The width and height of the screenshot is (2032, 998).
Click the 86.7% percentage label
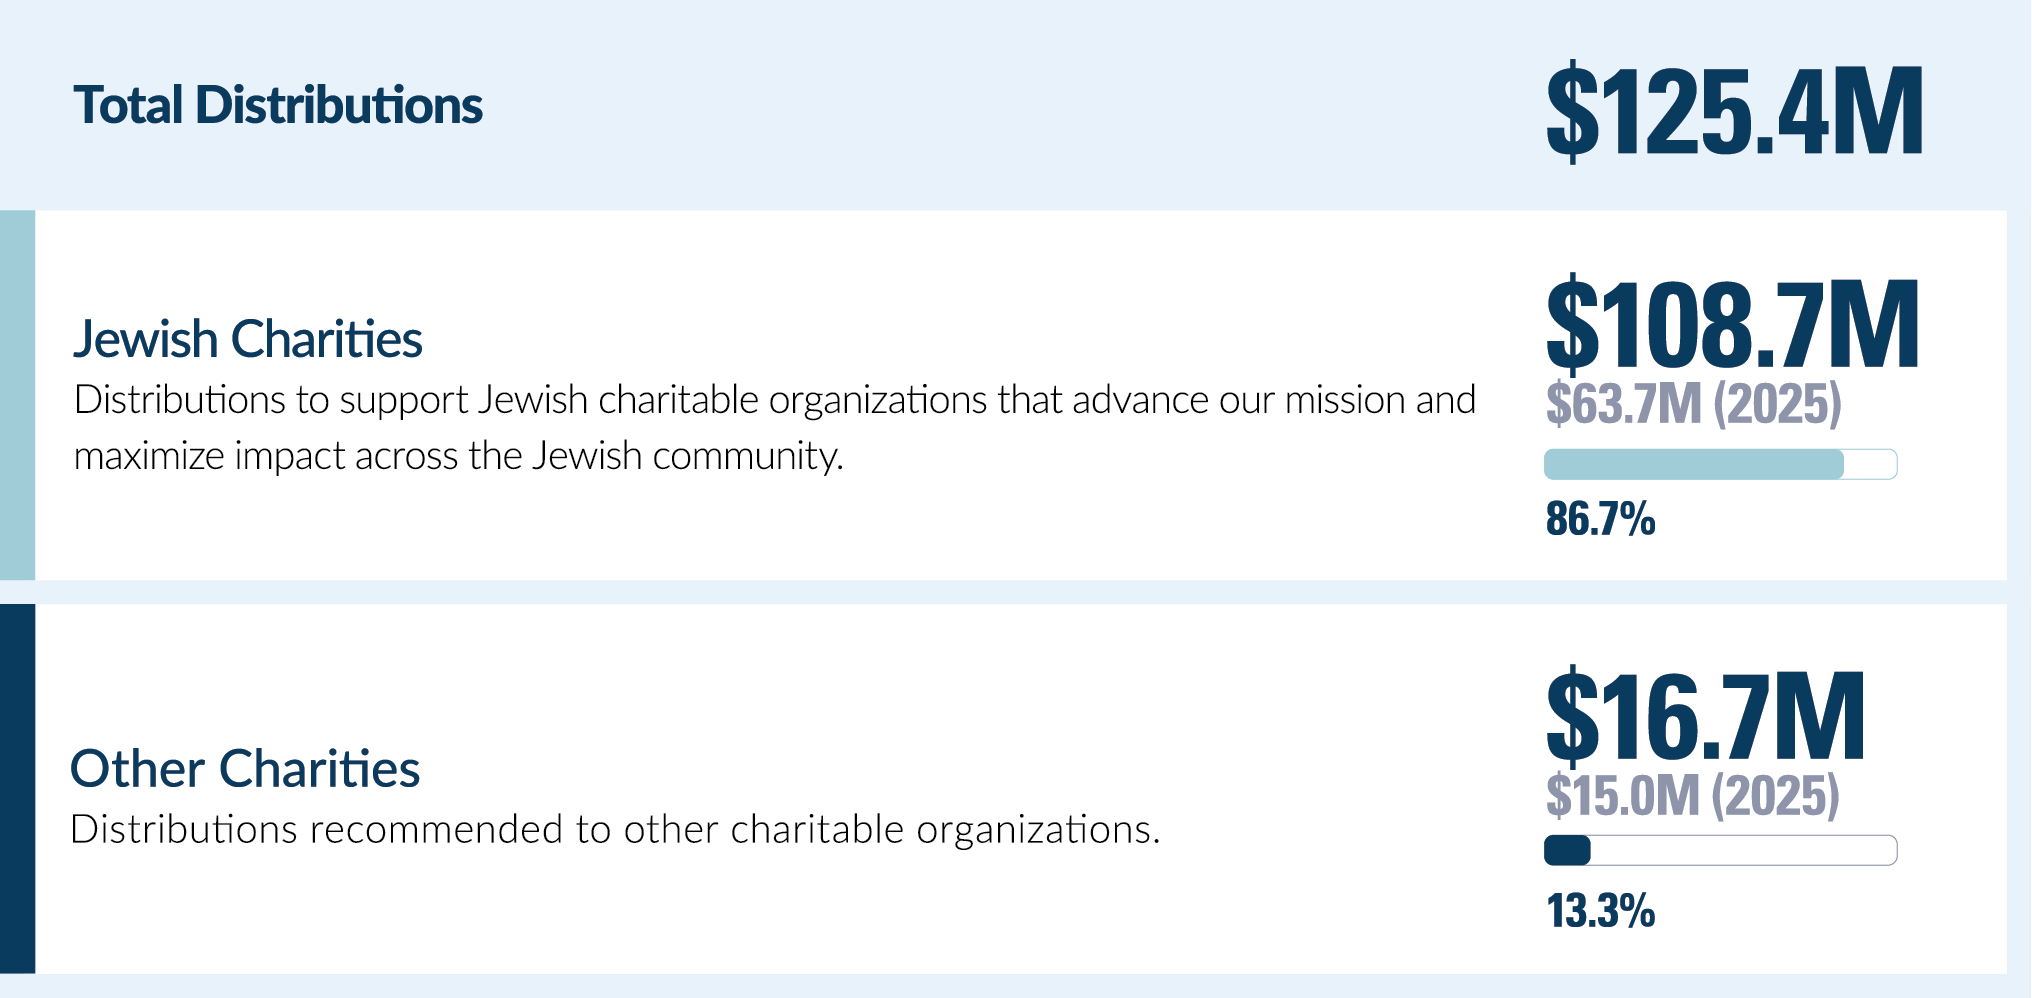[x=1601, y=519]
